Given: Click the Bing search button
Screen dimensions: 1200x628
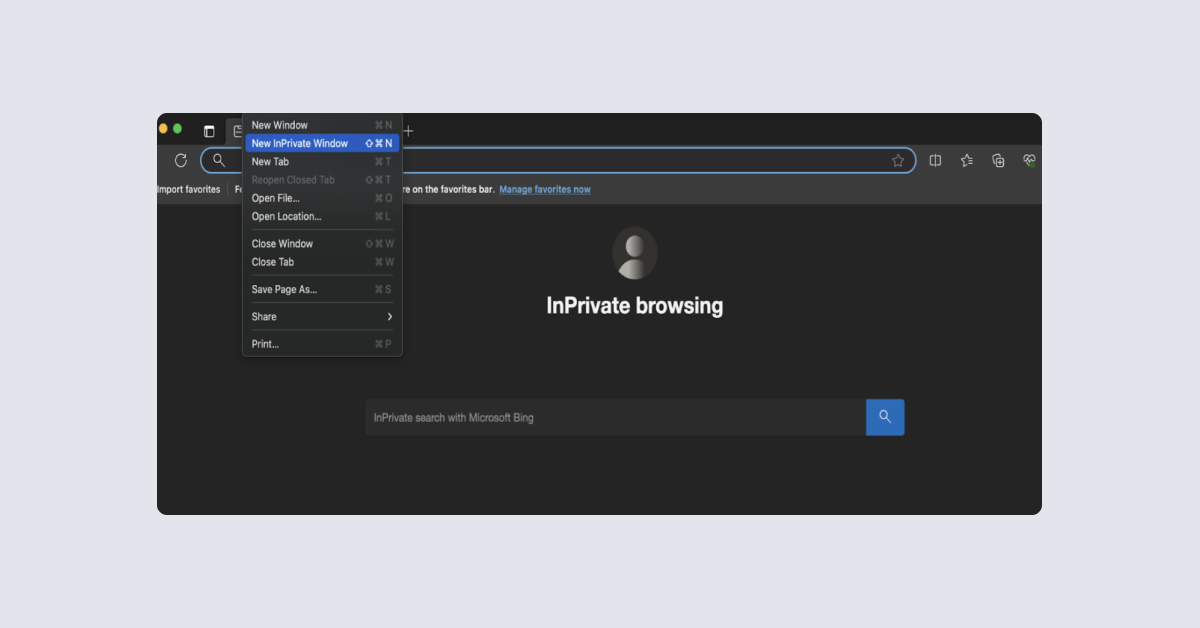Looking at the screenshot, I should coord(884,417).
